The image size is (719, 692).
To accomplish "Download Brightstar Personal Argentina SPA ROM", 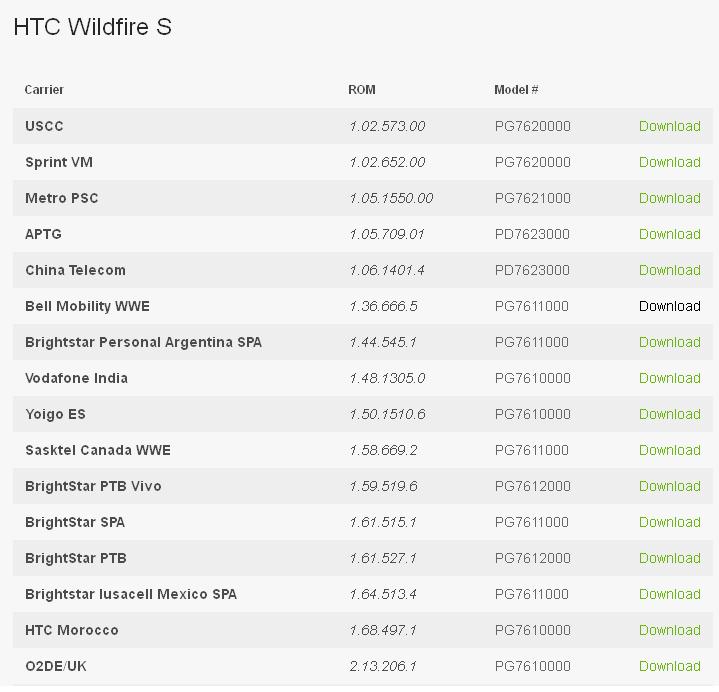I will click(669, 342).
